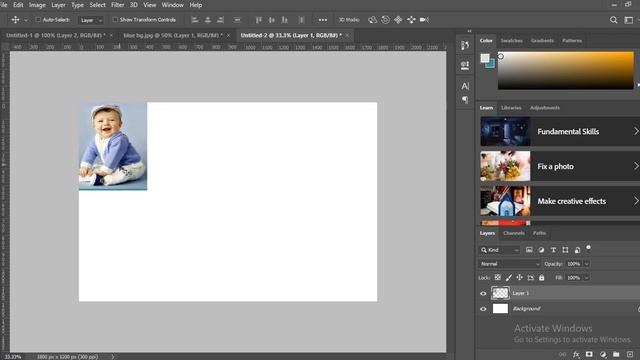Open the Kind filter dropdown
This screenshot has height=360, width=640.
[499, 250]
